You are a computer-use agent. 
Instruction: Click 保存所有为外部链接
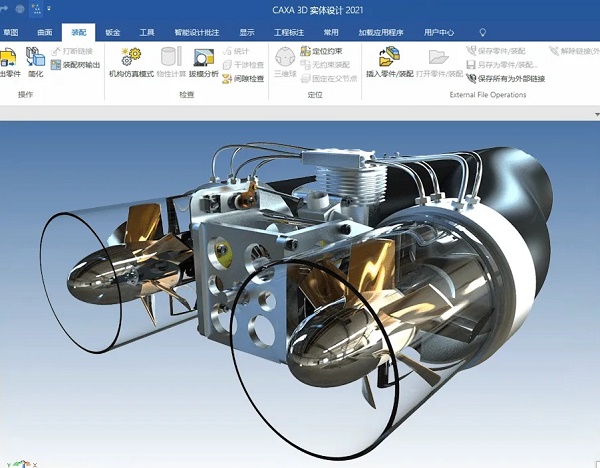(507, 77)
